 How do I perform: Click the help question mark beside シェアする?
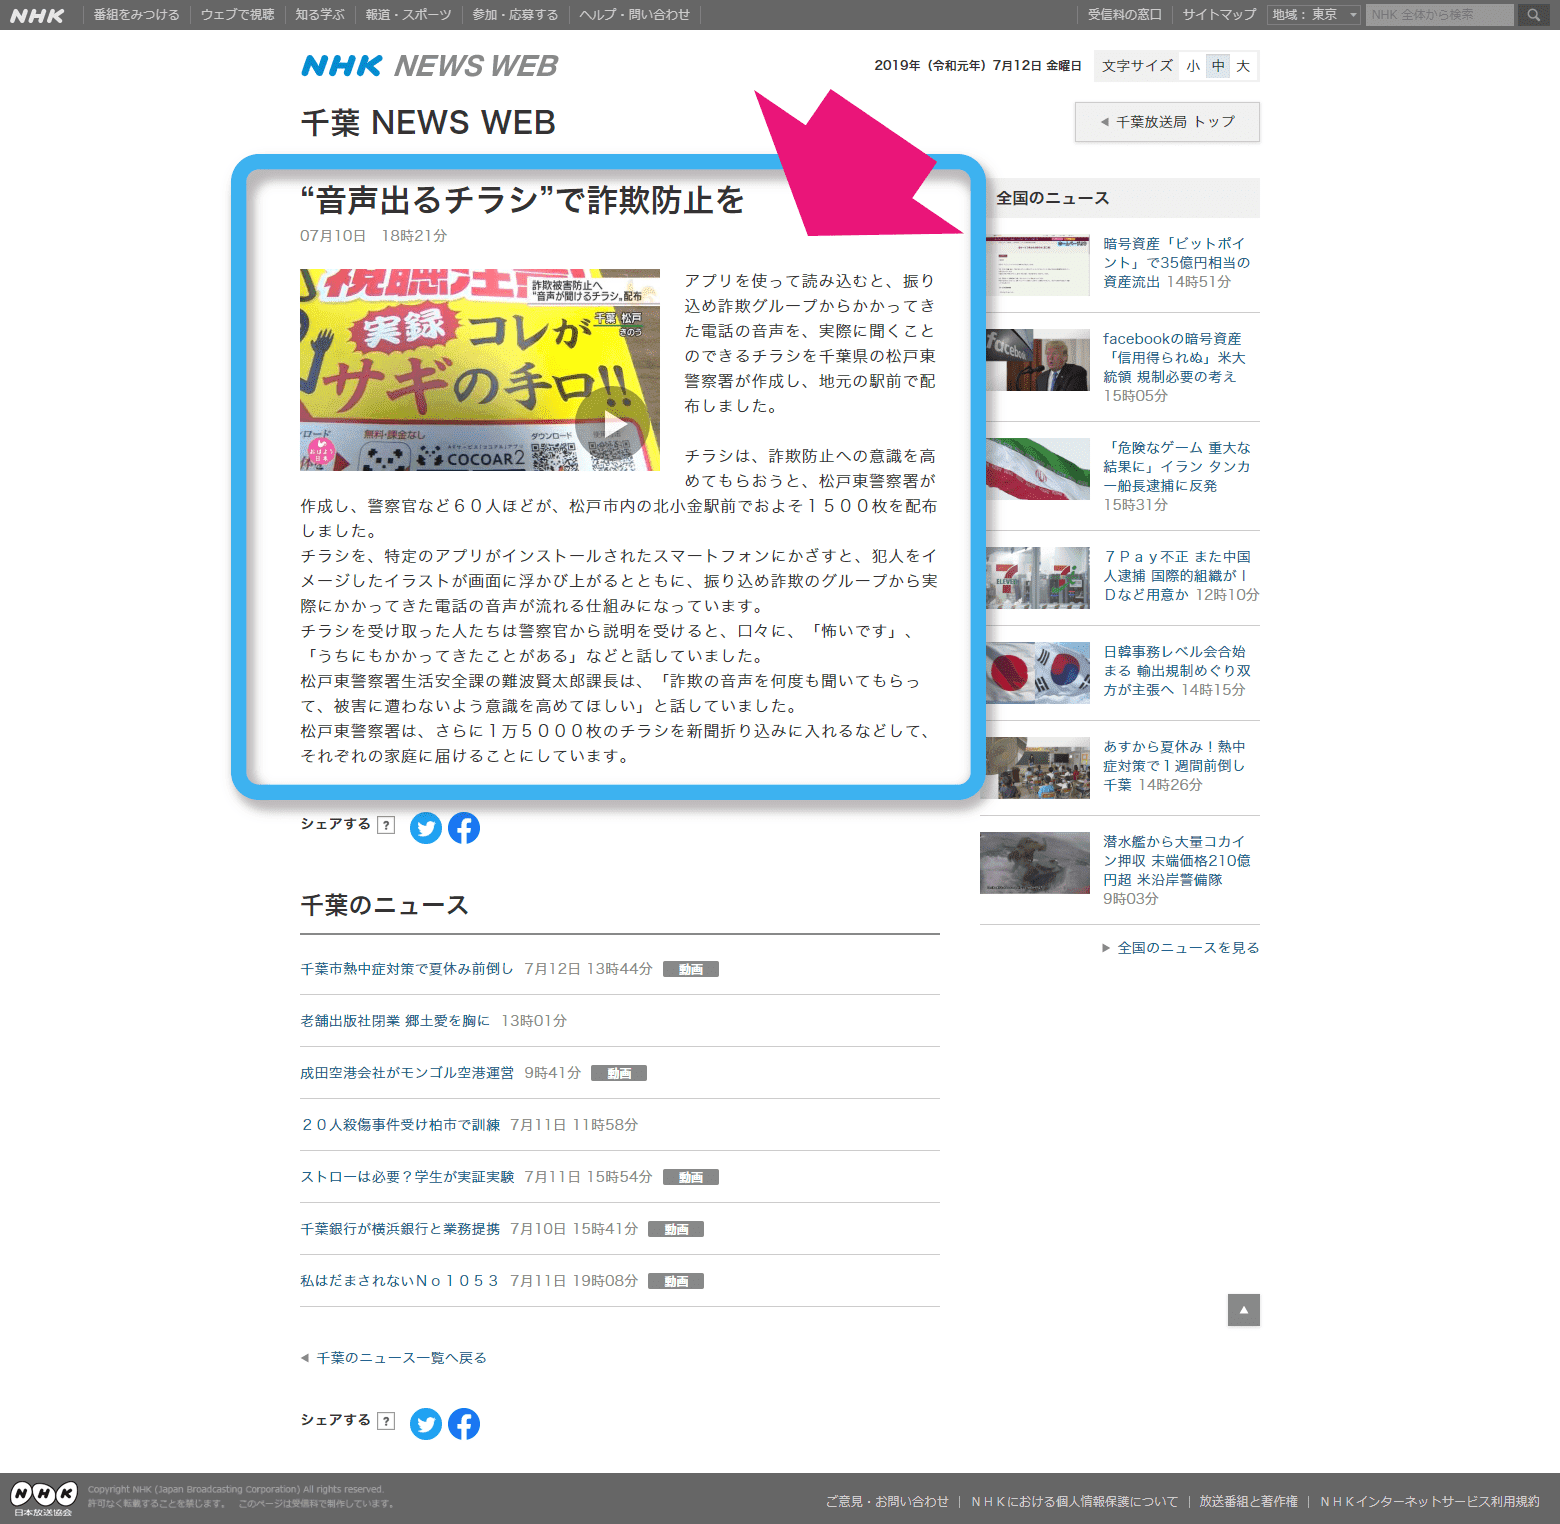click(386, 825)
